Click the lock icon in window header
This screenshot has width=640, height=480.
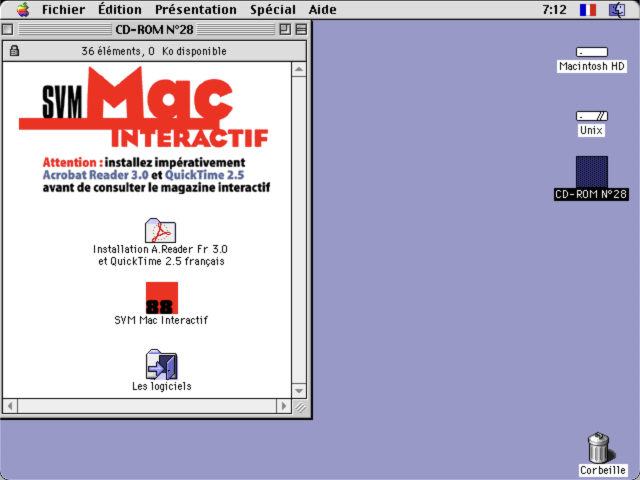(x=14, y=51)
